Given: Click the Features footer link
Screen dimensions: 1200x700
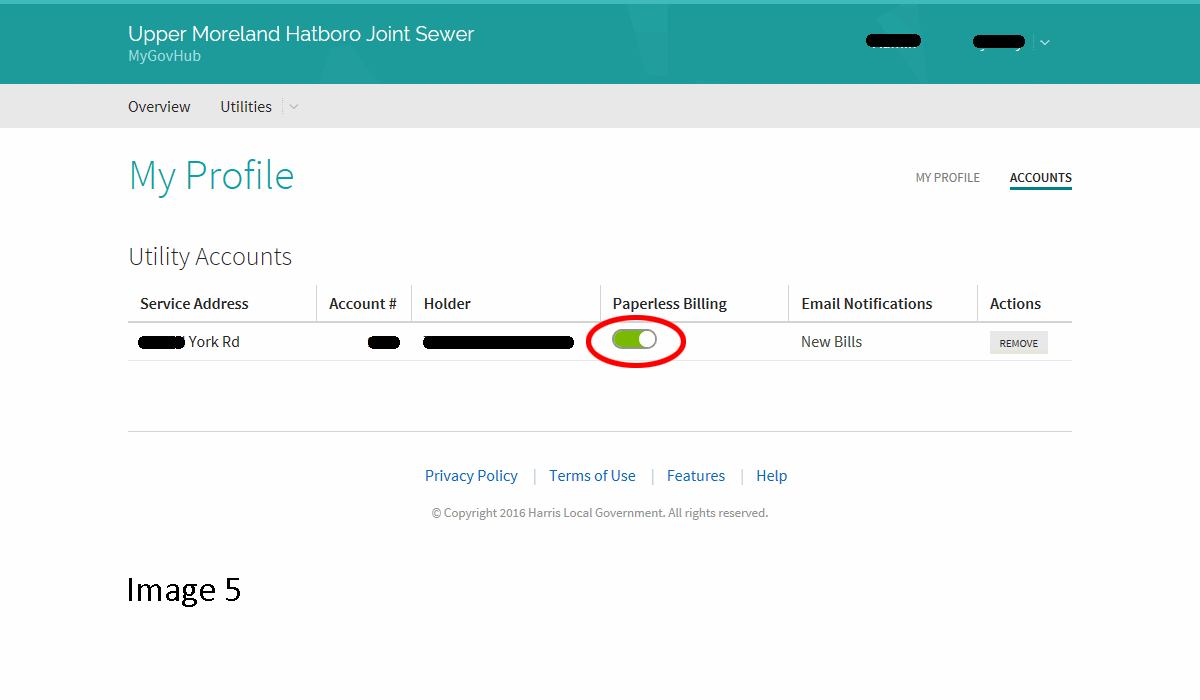Looking at the screenshot, I should (x=695, y=476).
